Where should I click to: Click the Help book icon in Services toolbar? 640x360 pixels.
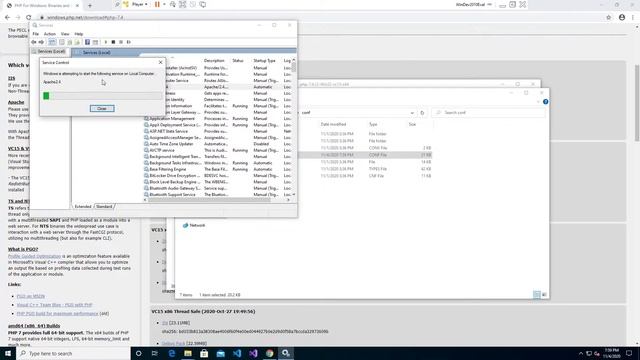[87, 42]
